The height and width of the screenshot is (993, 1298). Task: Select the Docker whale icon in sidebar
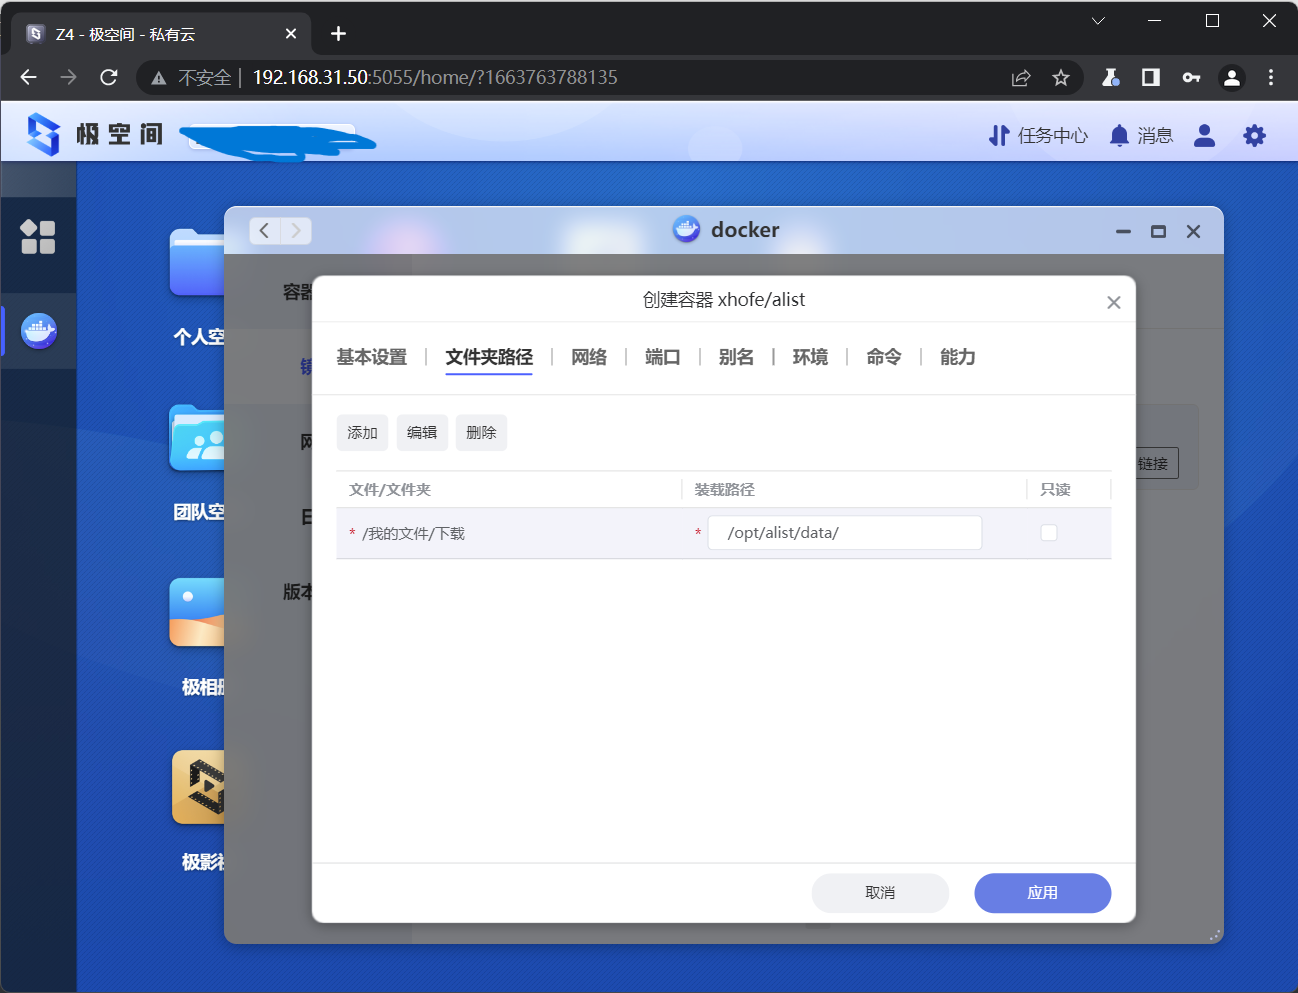39,331
